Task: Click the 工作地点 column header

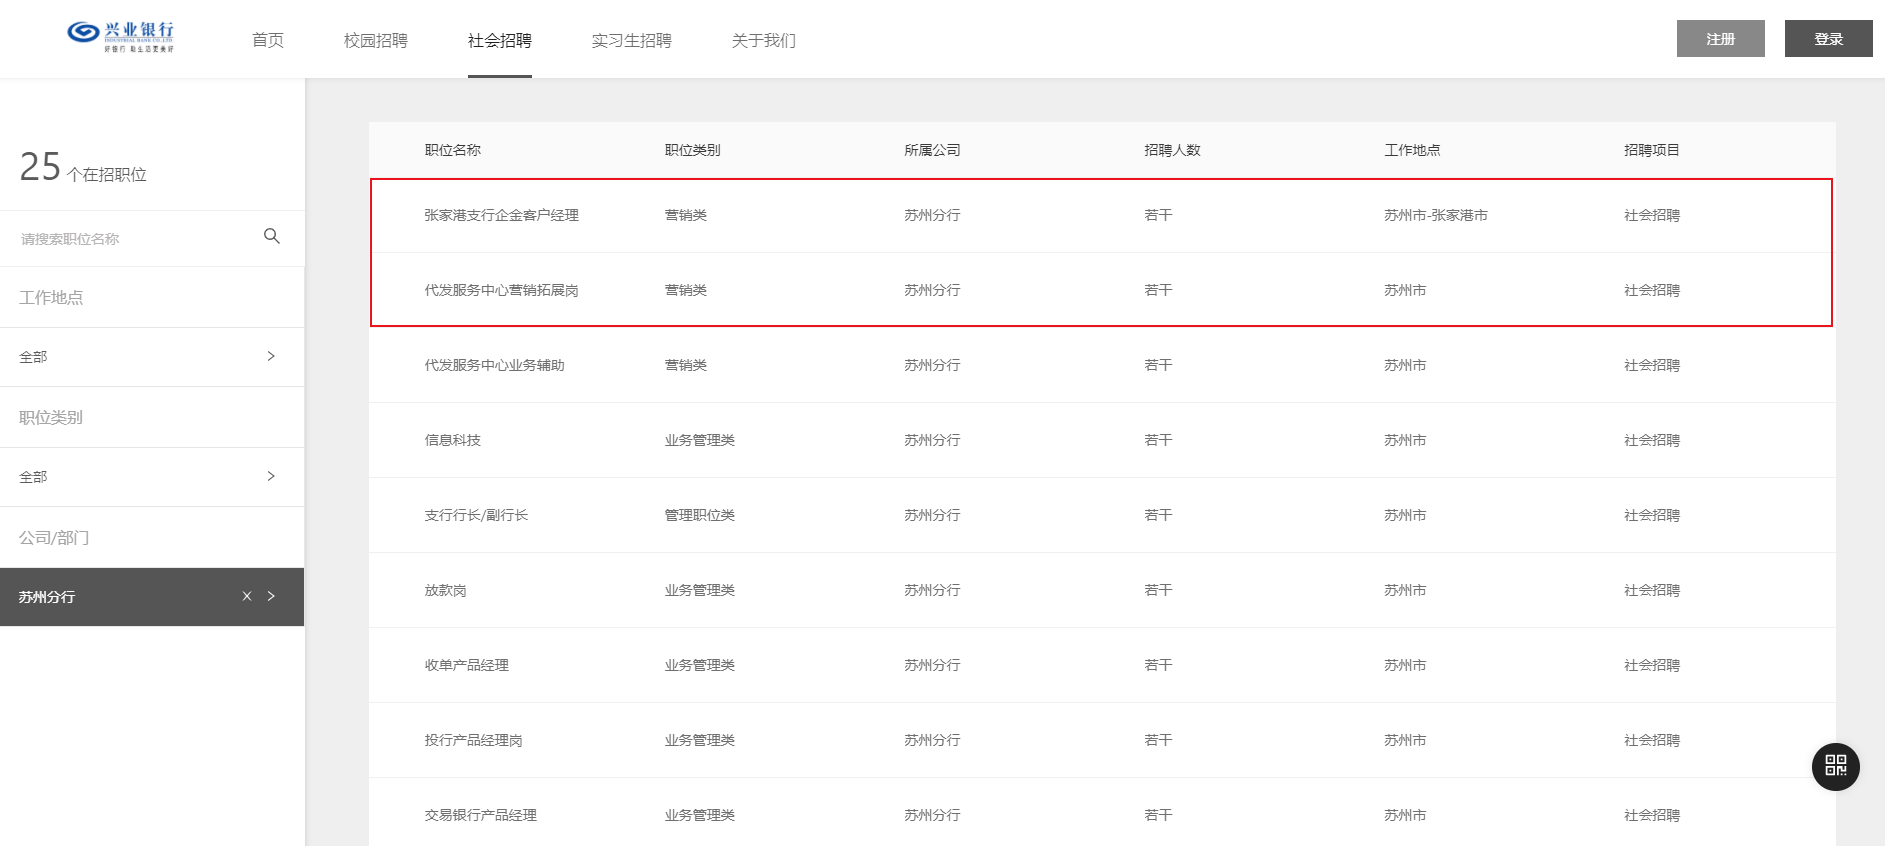Action: pos(1412,150)
